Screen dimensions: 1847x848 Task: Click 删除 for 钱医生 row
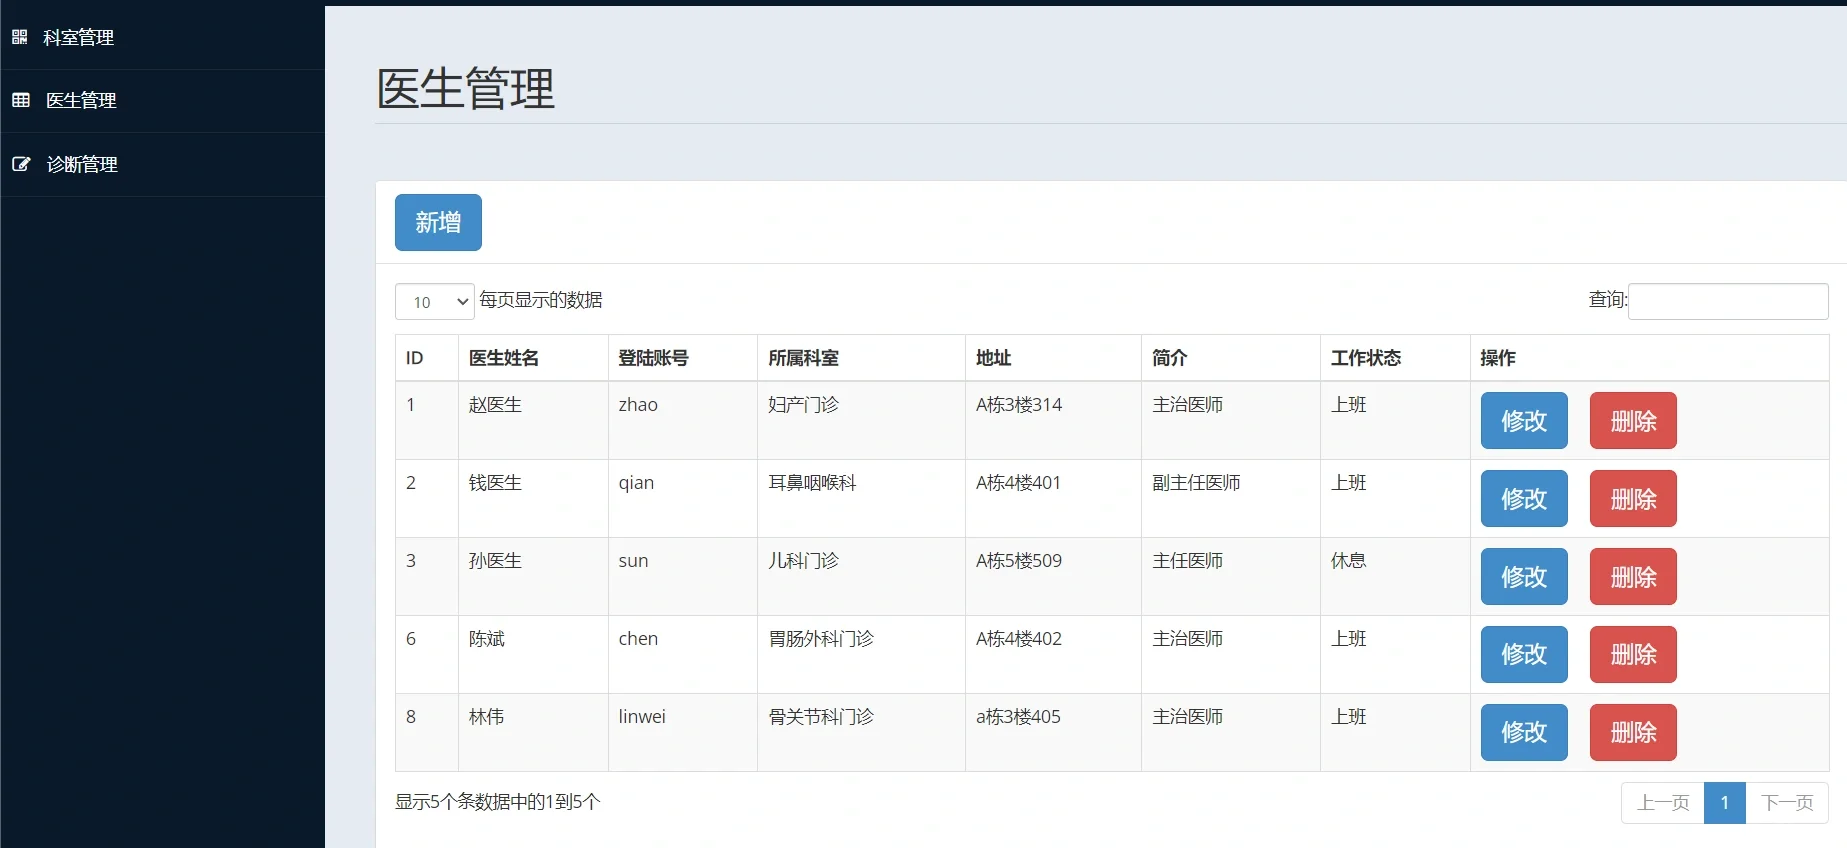1633,499
